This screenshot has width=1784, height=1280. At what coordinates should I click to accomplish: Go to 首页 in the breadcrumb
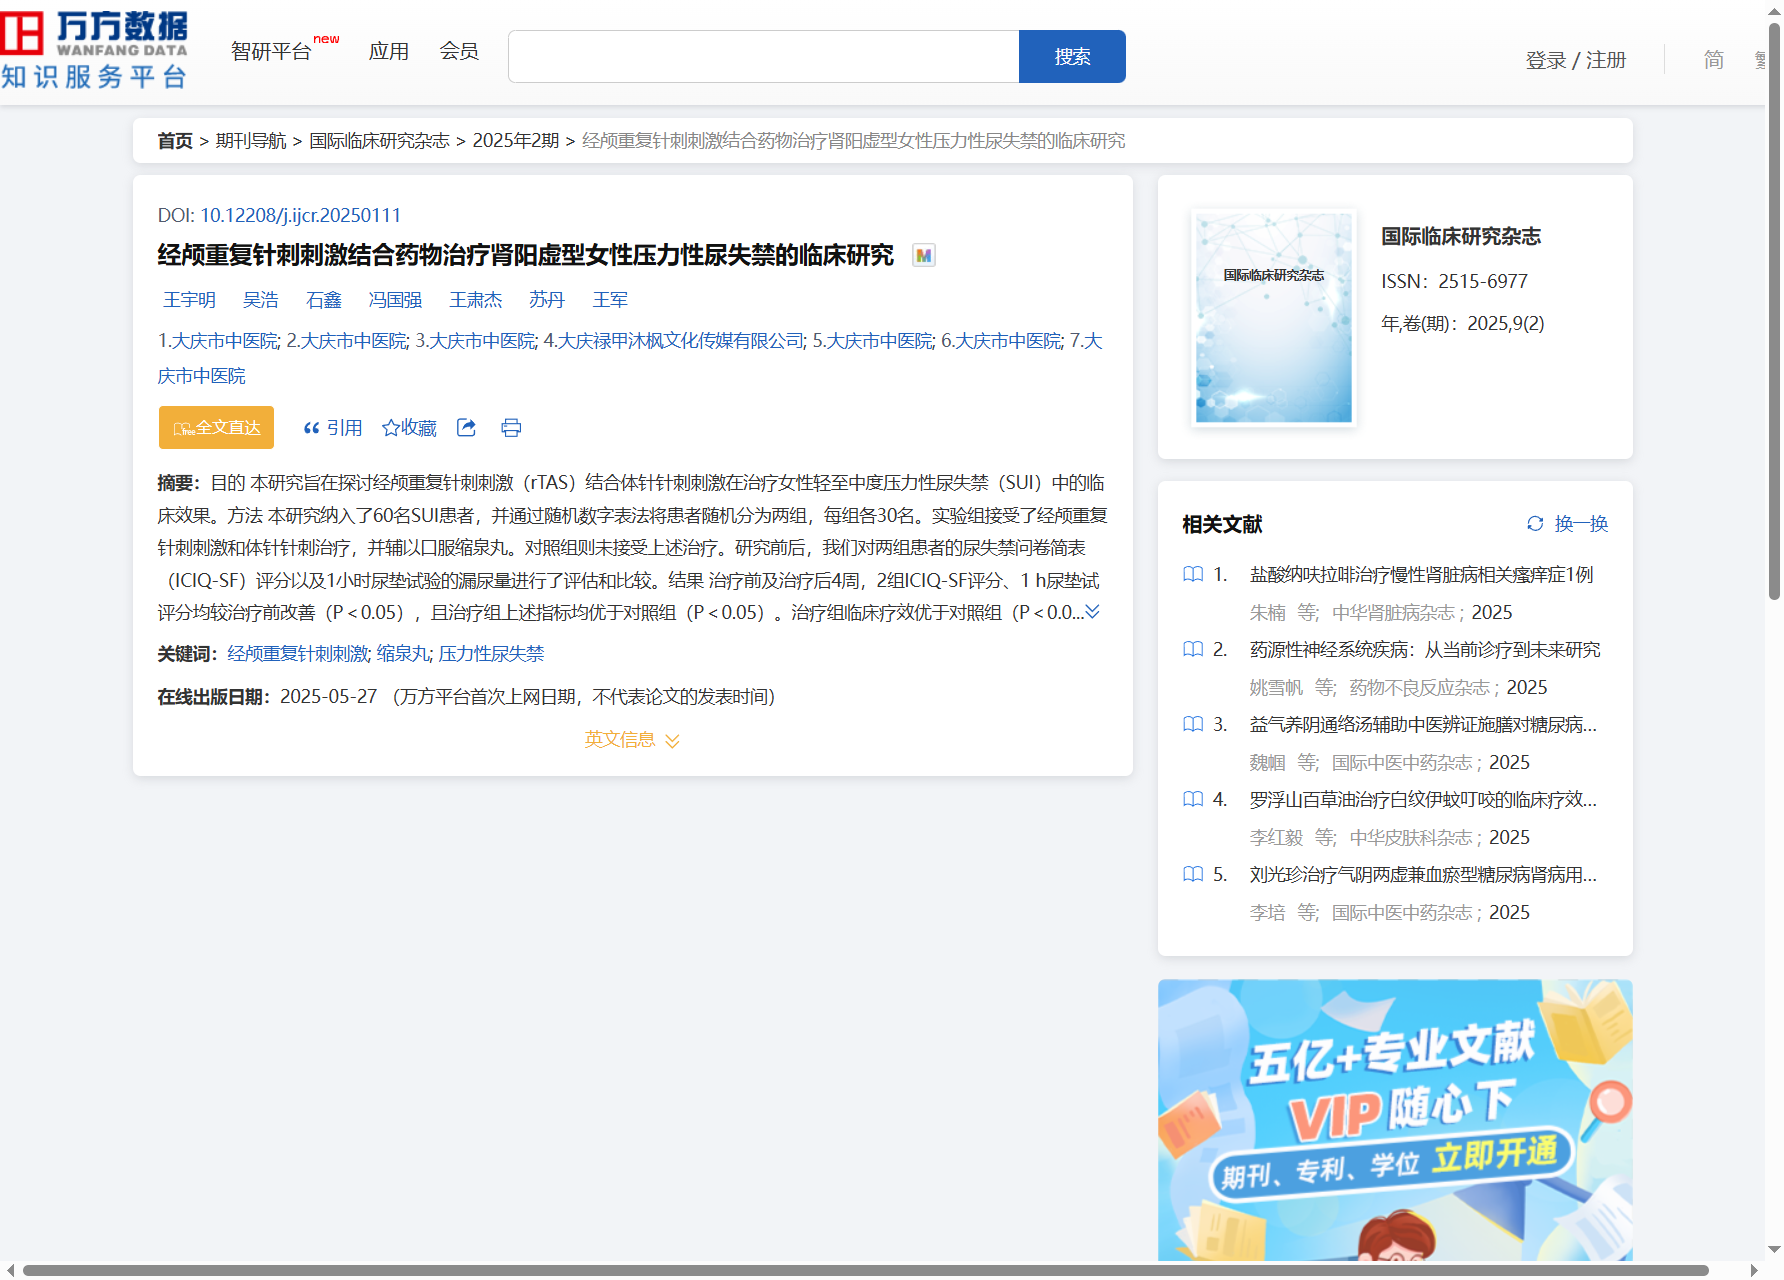click(x=175, y=141)
